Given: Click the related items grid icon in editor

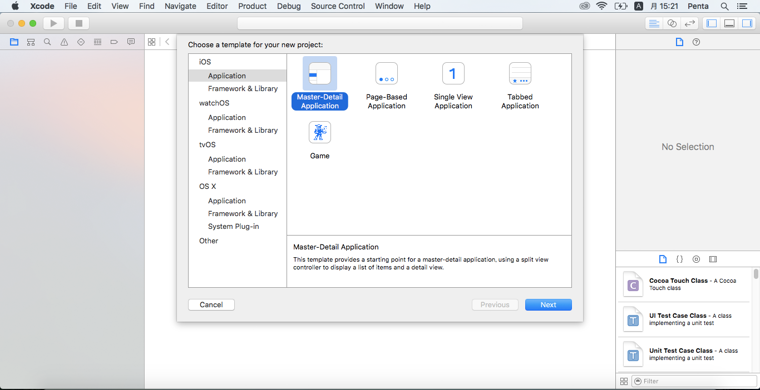Looking at the screenshot, I should tap(152, 42).
